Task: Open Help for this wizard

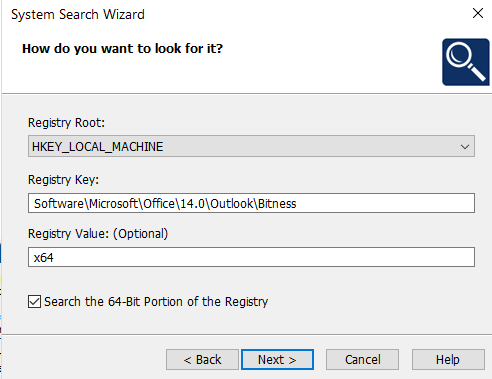Action: [448, 359]
